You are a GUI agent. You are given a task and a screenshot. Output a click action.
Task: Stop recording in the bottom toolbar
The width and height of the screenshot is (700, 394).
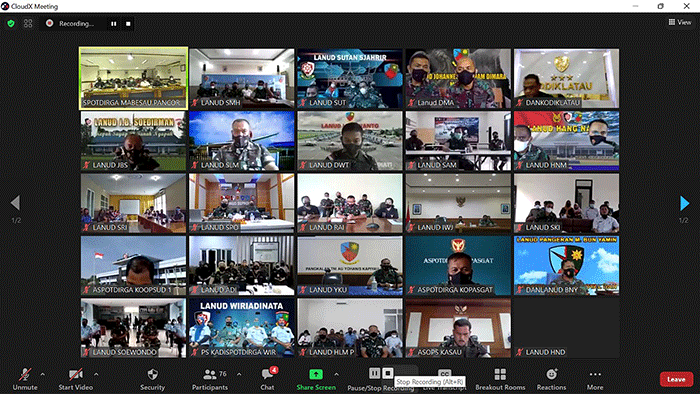(388, 373)
